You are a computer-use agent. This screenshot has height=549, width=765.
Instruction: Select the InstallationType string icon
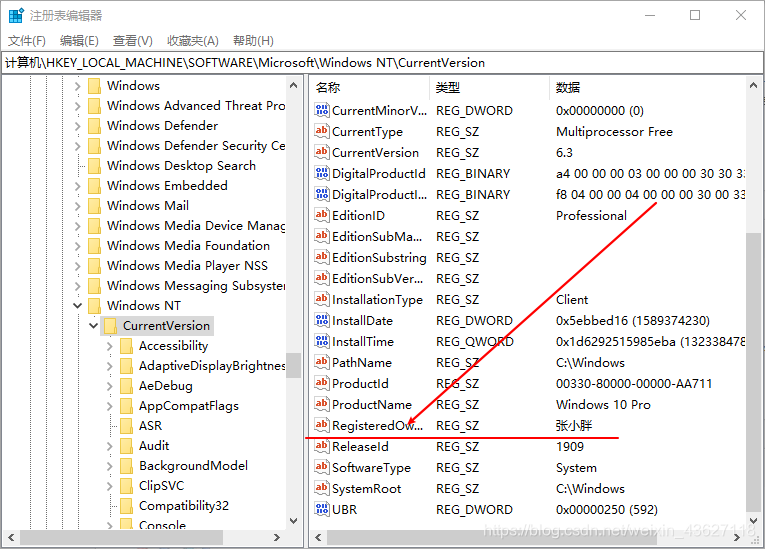pyautogui.click(x=322, y=299)
